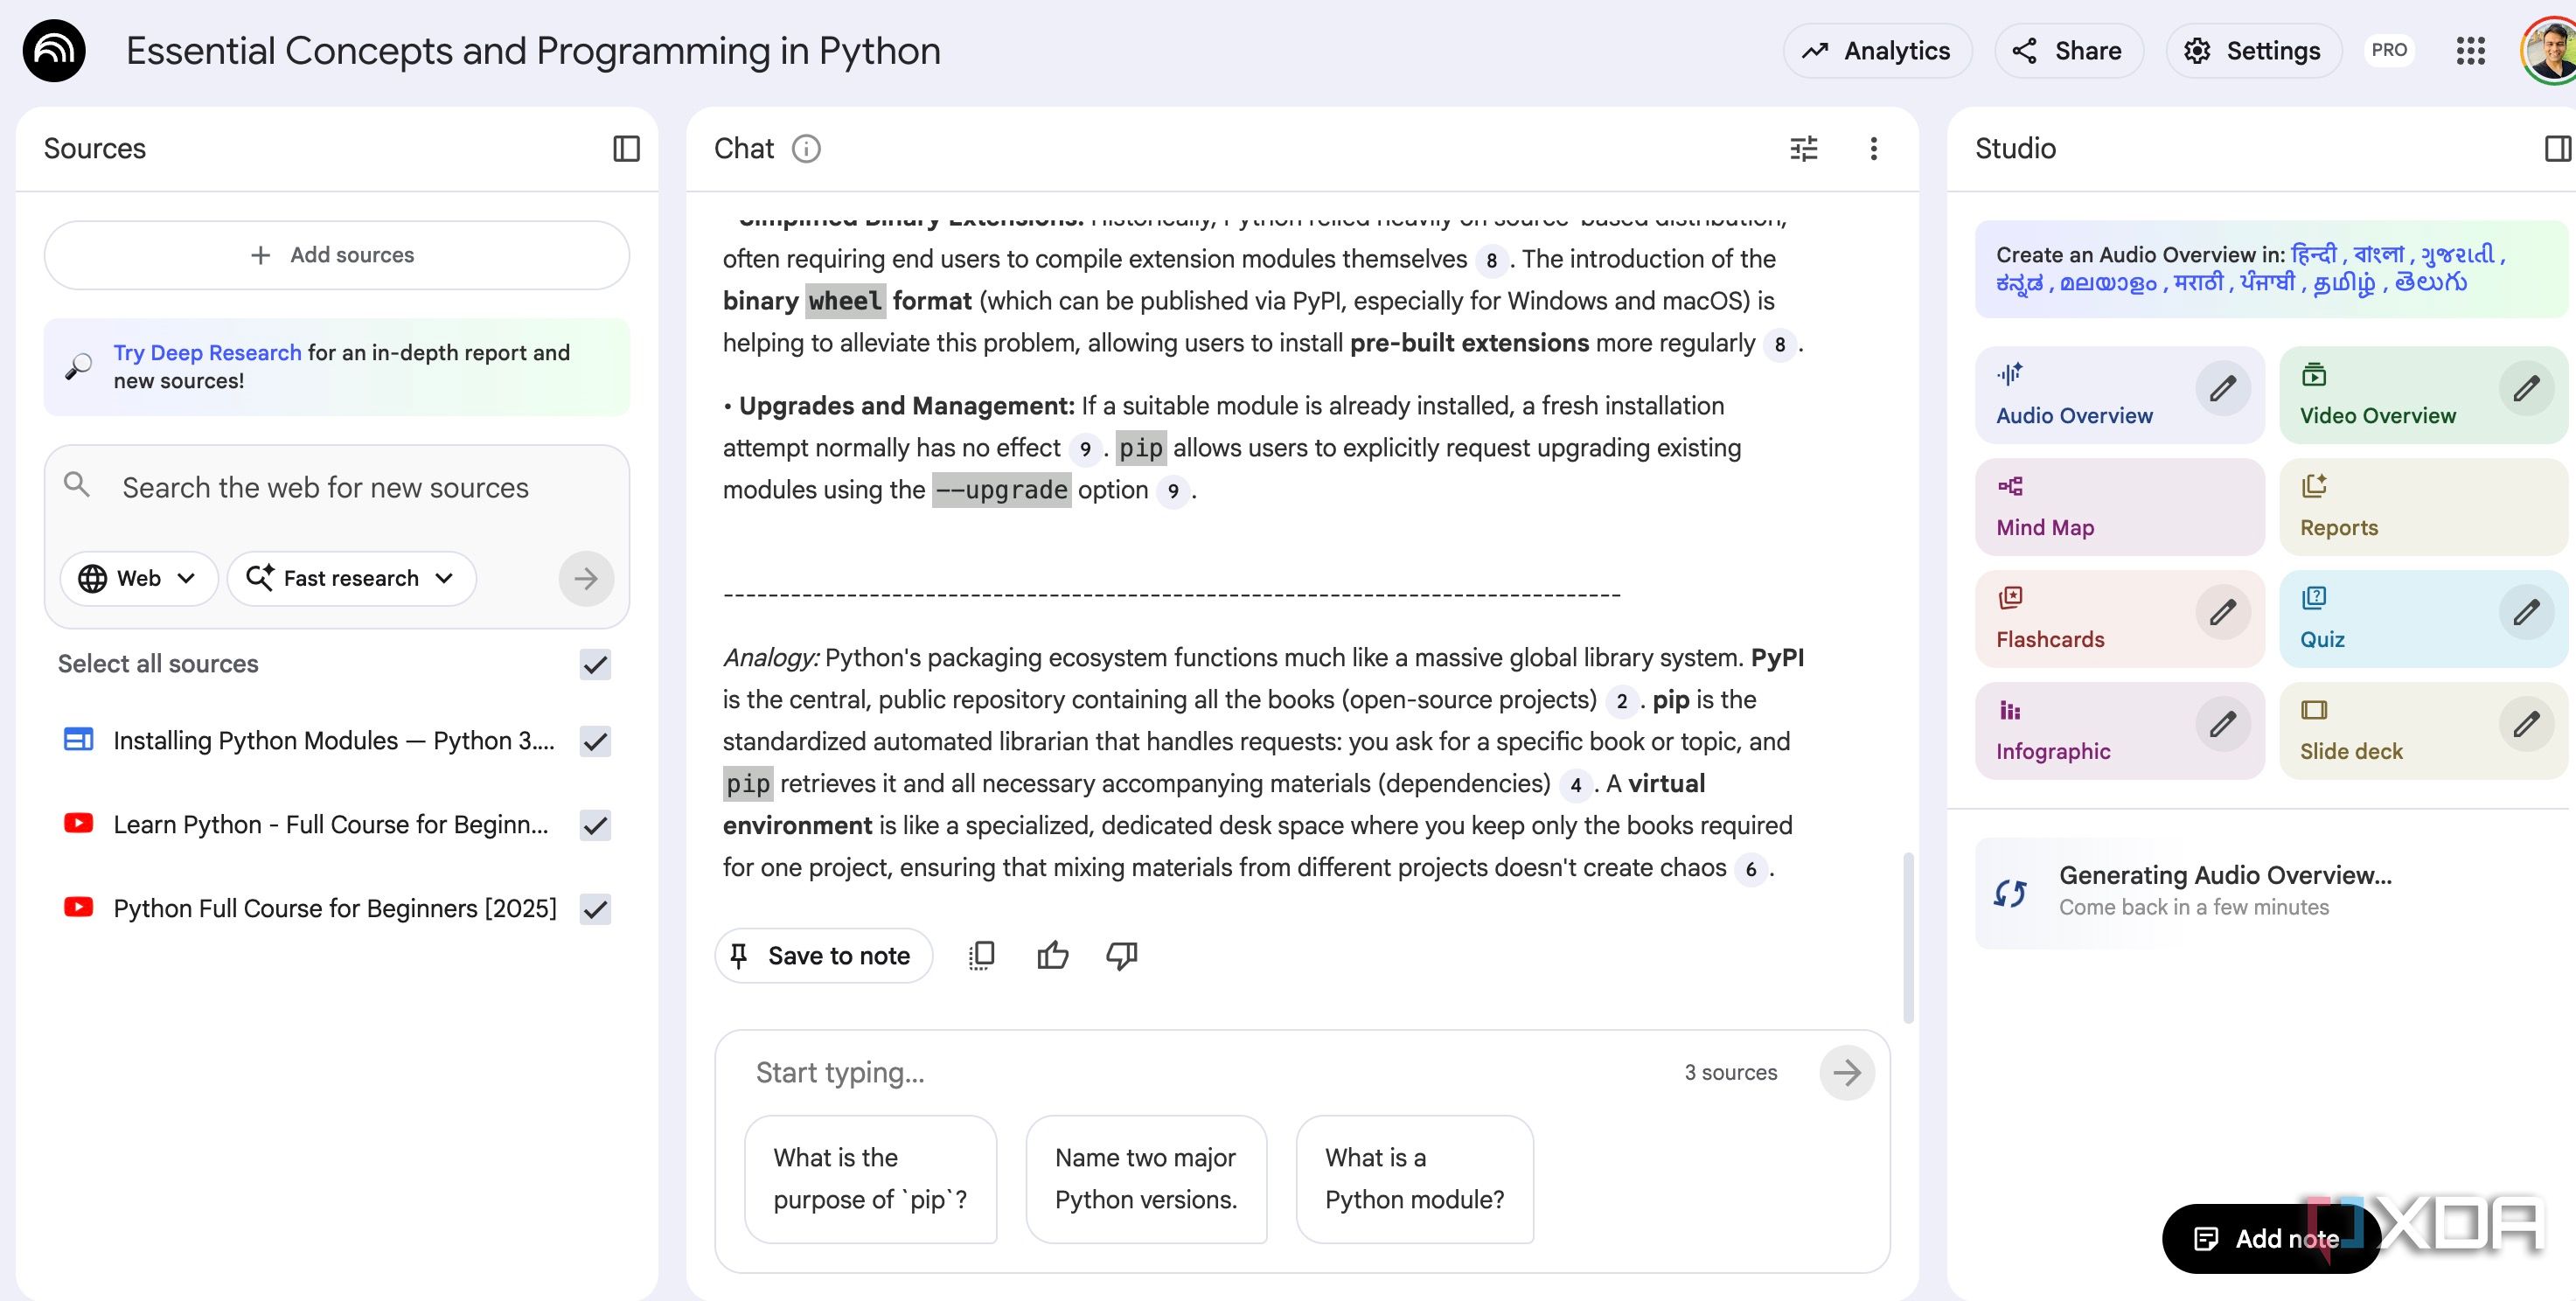
Task: Open Settings
Action: tap(2253, 51)
